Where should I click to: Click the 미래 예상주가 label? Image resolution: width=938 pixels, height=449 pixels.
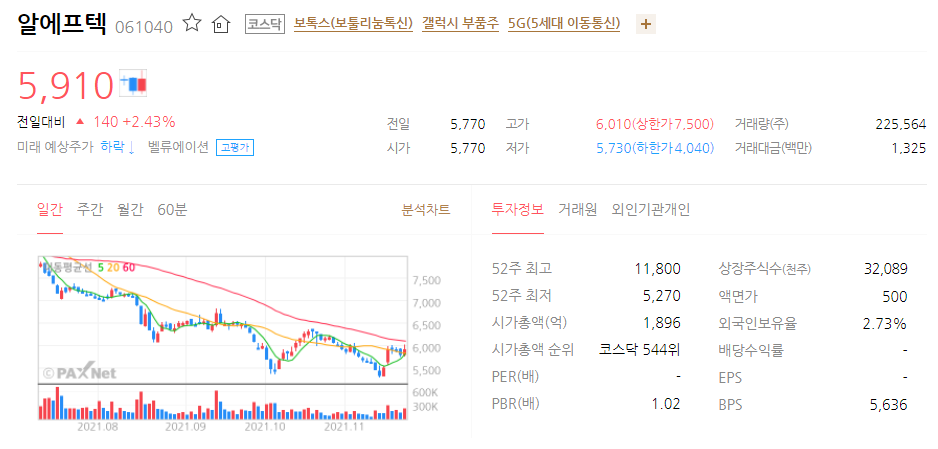click(x=56, y=147)
